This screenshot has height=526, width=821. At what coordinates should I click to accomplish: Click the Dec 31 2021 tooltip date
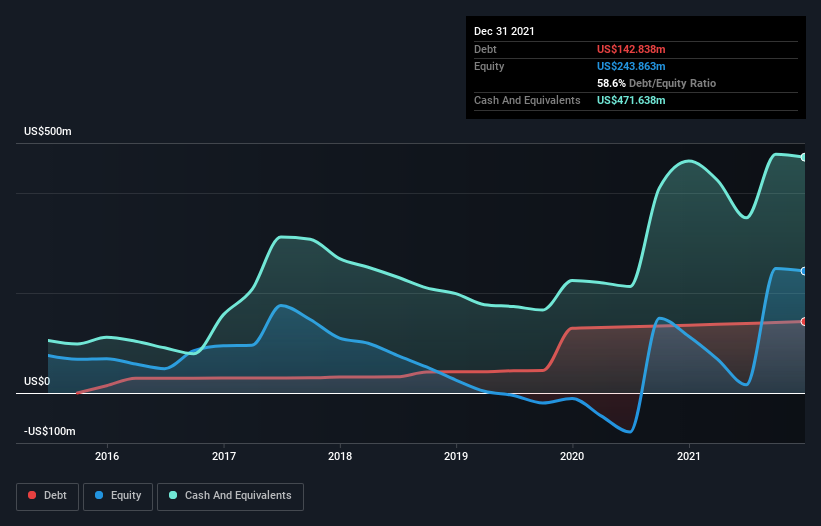504,31
